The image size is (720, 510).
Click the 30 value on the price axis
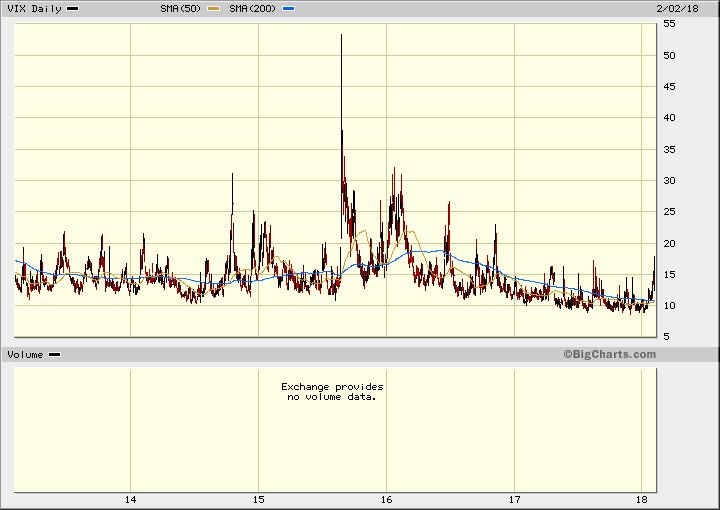point(669,181)
